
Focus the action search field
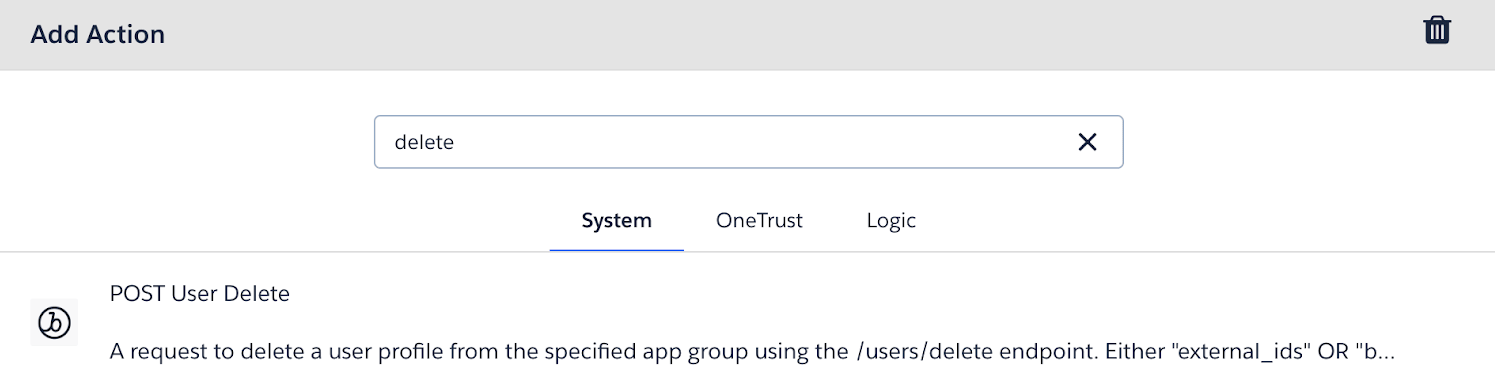748,142
